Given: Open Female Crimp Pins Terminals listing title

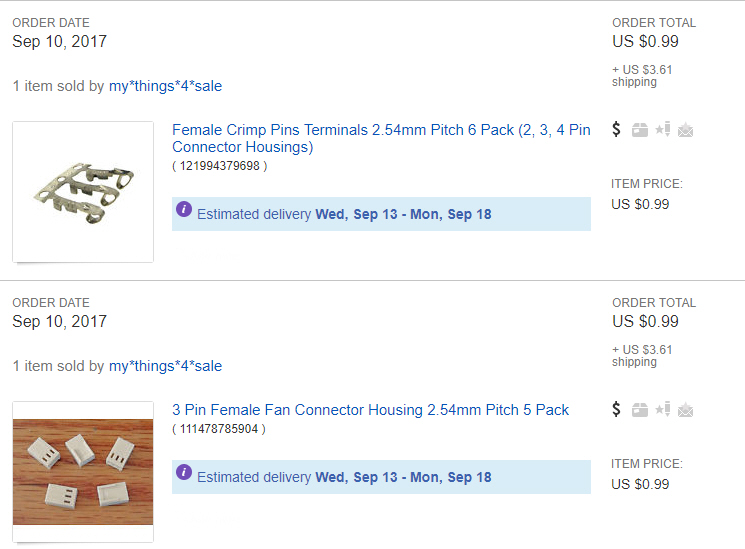Looking at the screenshot, I should (x=381, y=138).
